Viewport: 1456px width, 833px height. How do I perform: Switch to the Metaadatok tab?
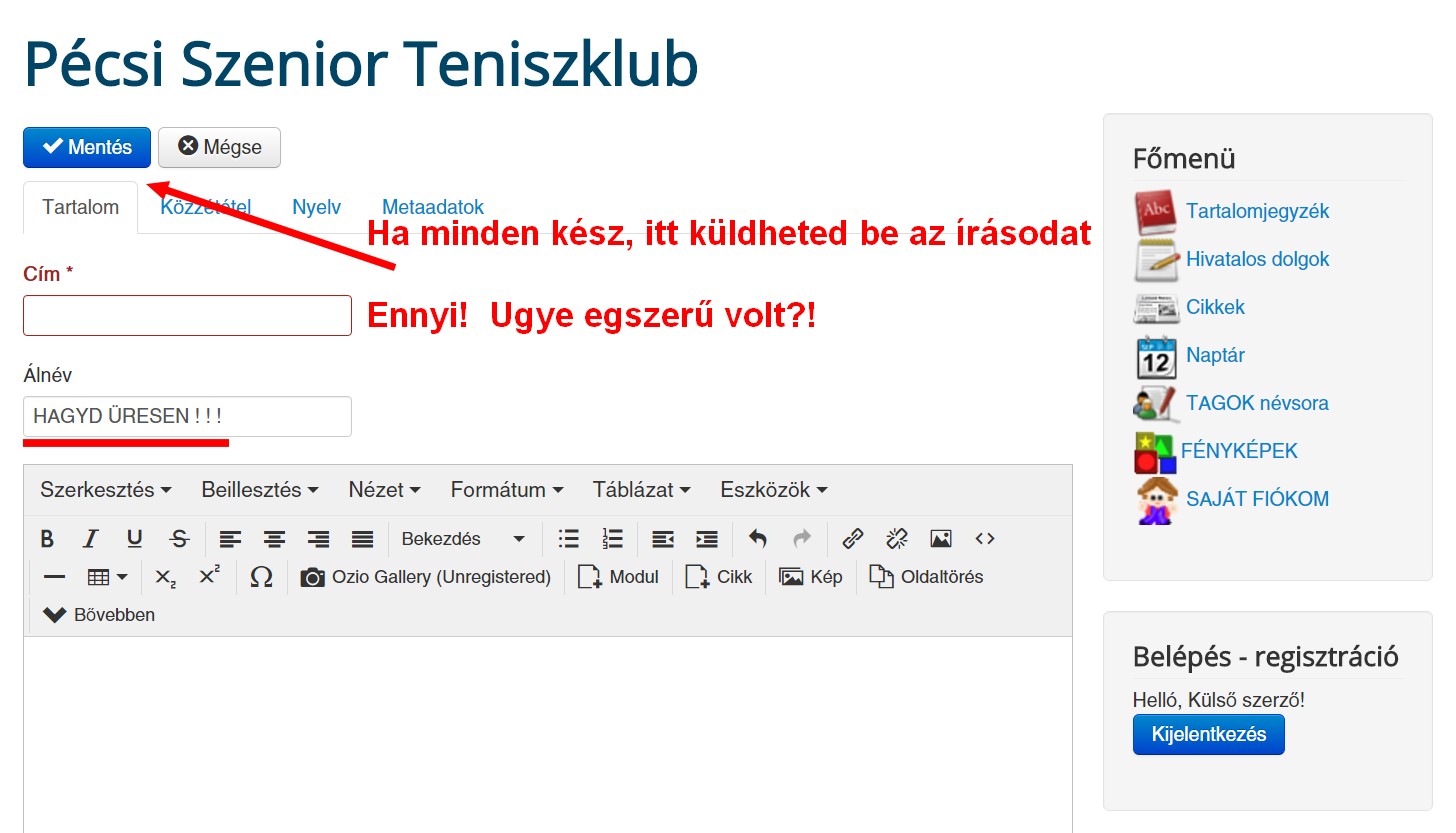[432, 207]
